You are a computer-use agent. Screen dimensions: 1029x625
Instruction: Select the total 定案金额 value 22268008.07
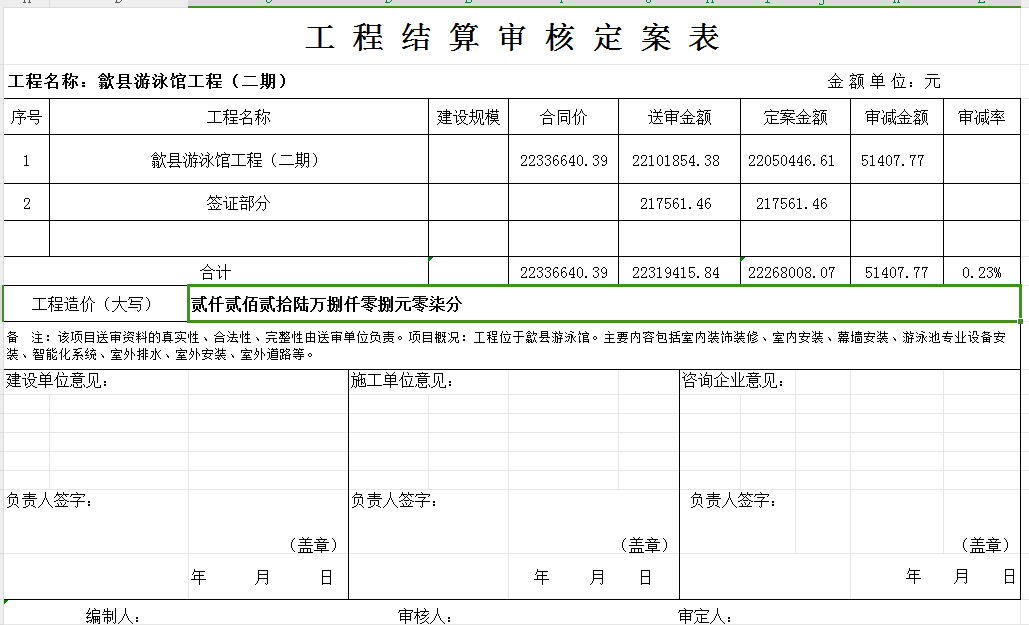click(x=791, y=272)
